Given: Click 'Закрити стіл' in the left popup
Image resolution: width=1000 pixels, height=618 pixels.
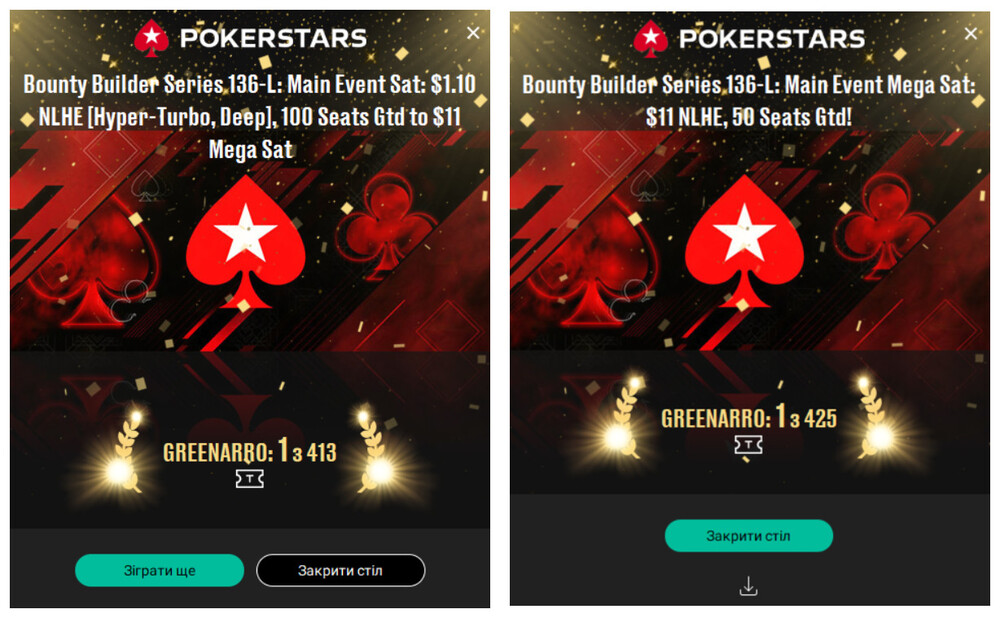Looking at the screenshot, I should pyautogui.click(x=341, y=570).
